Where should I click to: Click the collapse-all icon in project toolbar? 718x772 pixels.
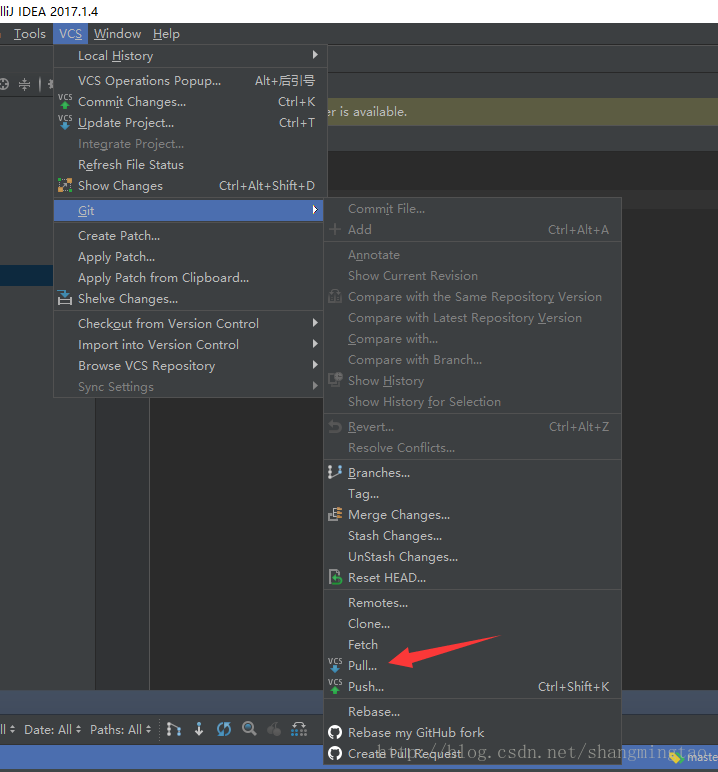click(x=24, y=84)
